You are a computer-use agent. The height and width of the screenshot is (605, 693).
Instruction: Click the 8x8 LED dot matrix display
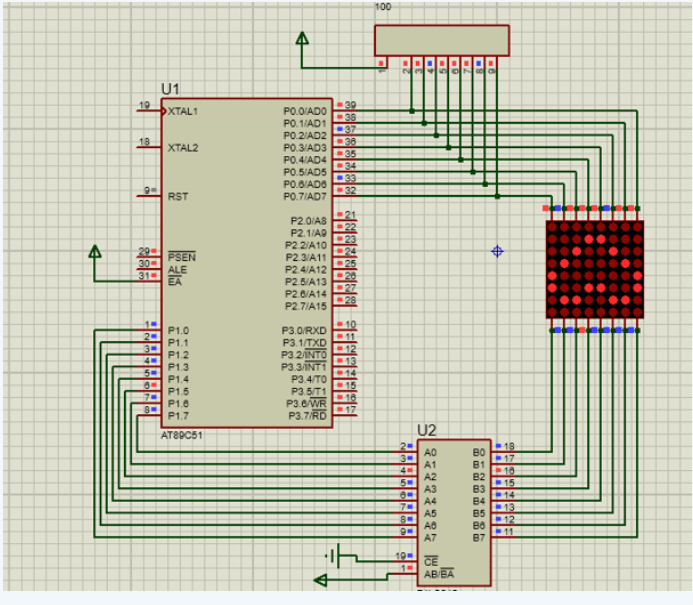594,269
